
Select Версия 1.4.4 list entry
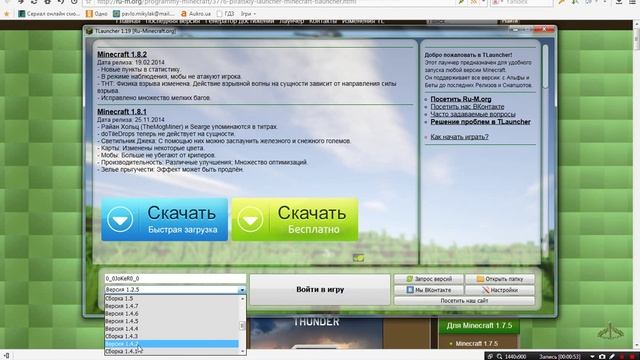pyautogui.click(x=171, y=329)
